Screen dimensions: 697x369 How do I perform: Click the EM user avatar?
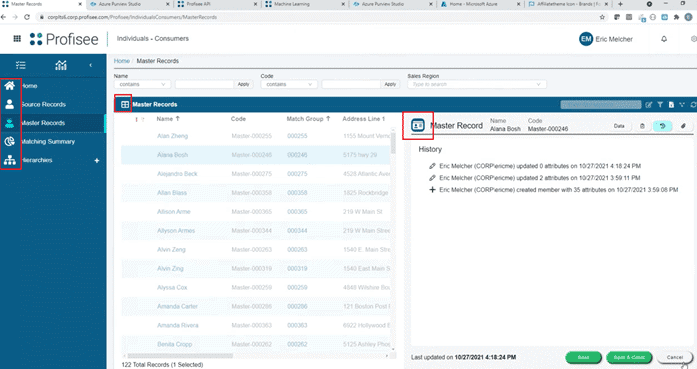pos(586,39)
